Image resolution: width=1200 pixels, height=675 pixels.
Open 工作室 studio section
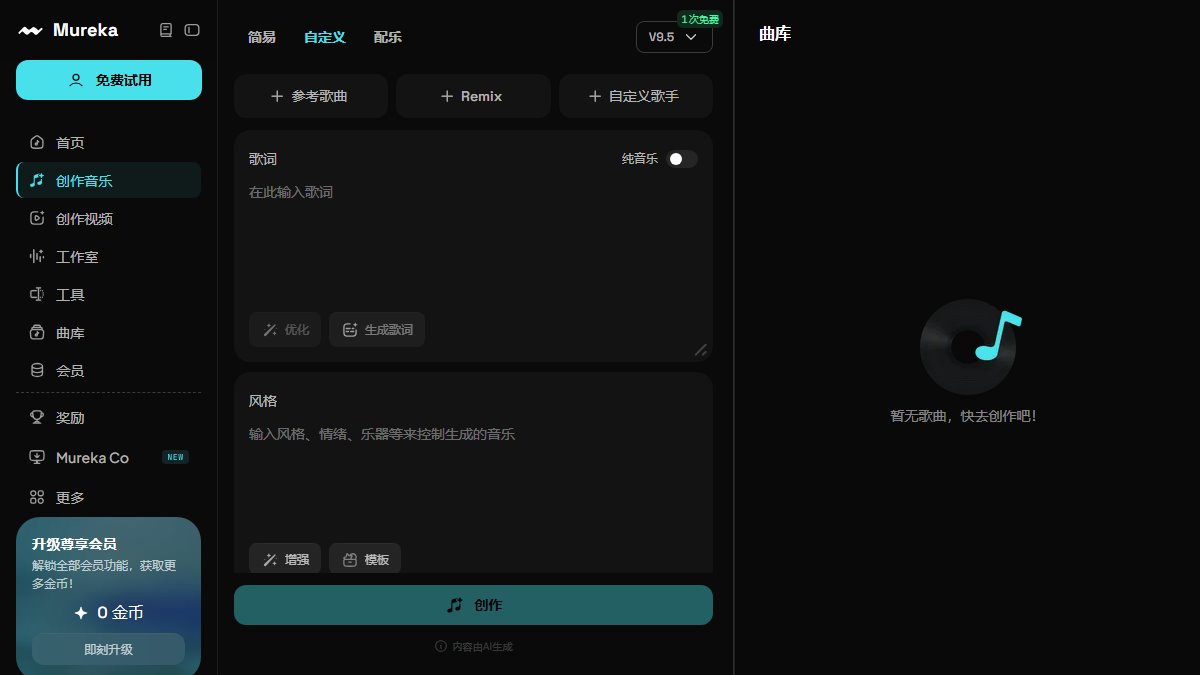108,257
